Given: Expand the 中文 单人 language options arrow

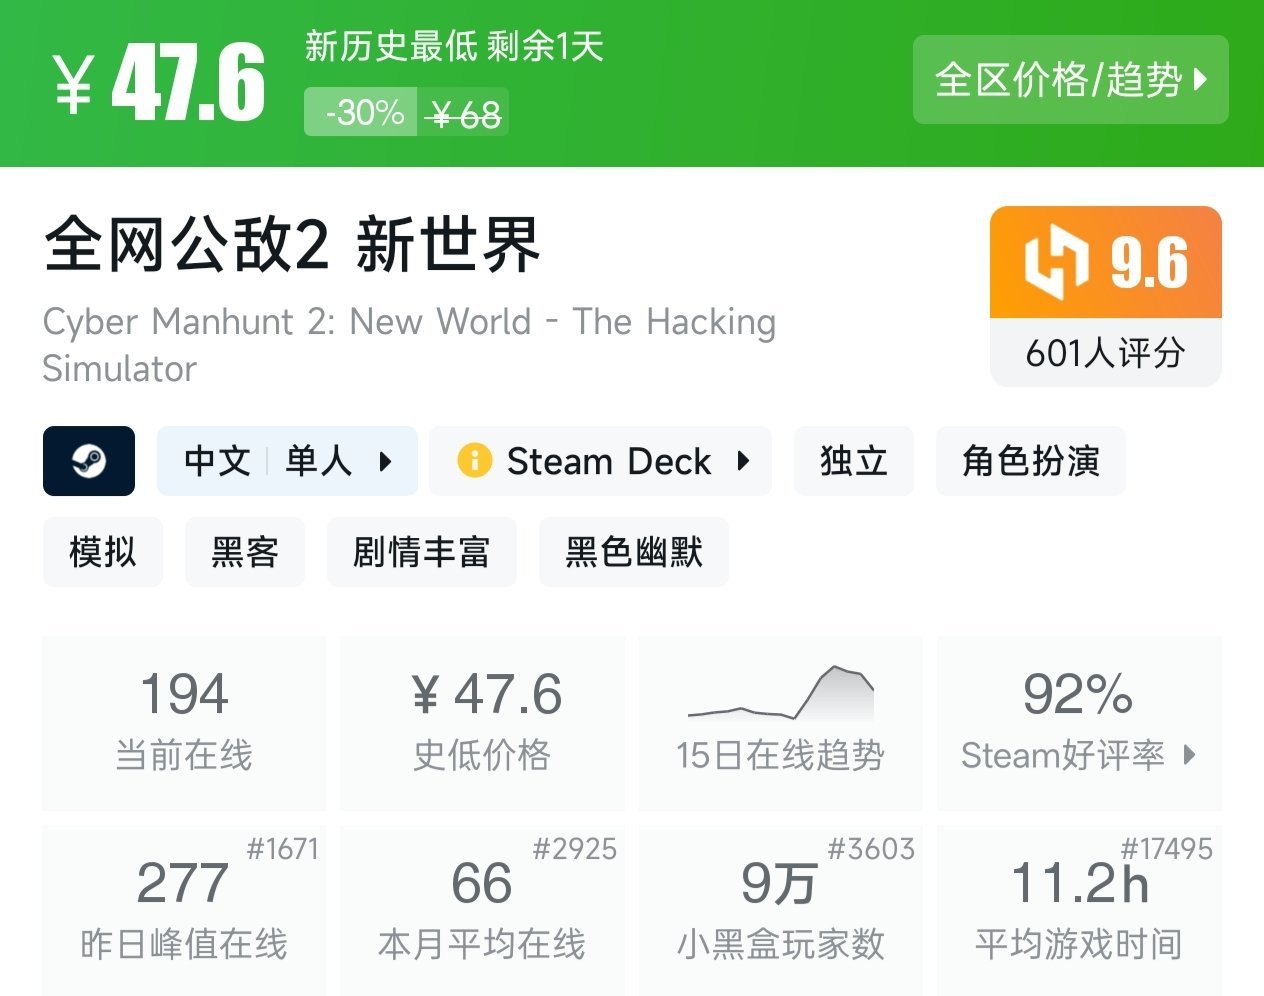Looking at the screenshot, I should (x=385, y=461).
